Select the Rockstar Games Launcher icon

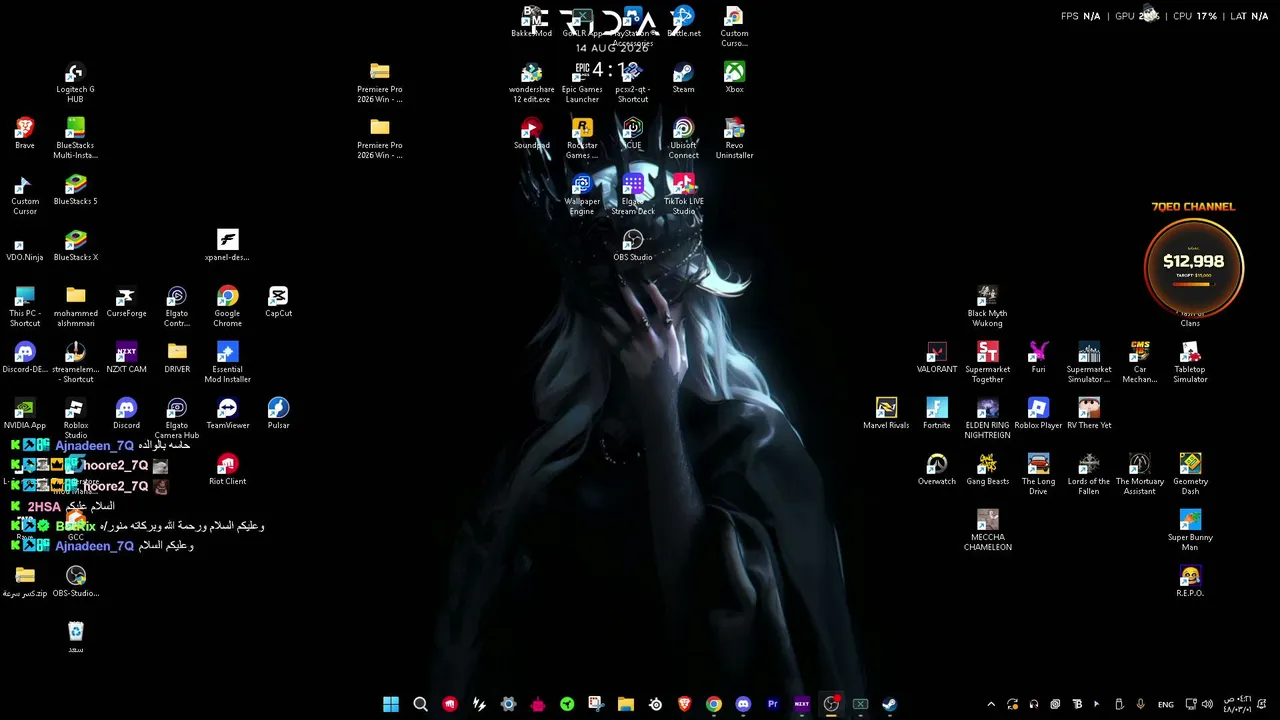click(x=582, y=139)
